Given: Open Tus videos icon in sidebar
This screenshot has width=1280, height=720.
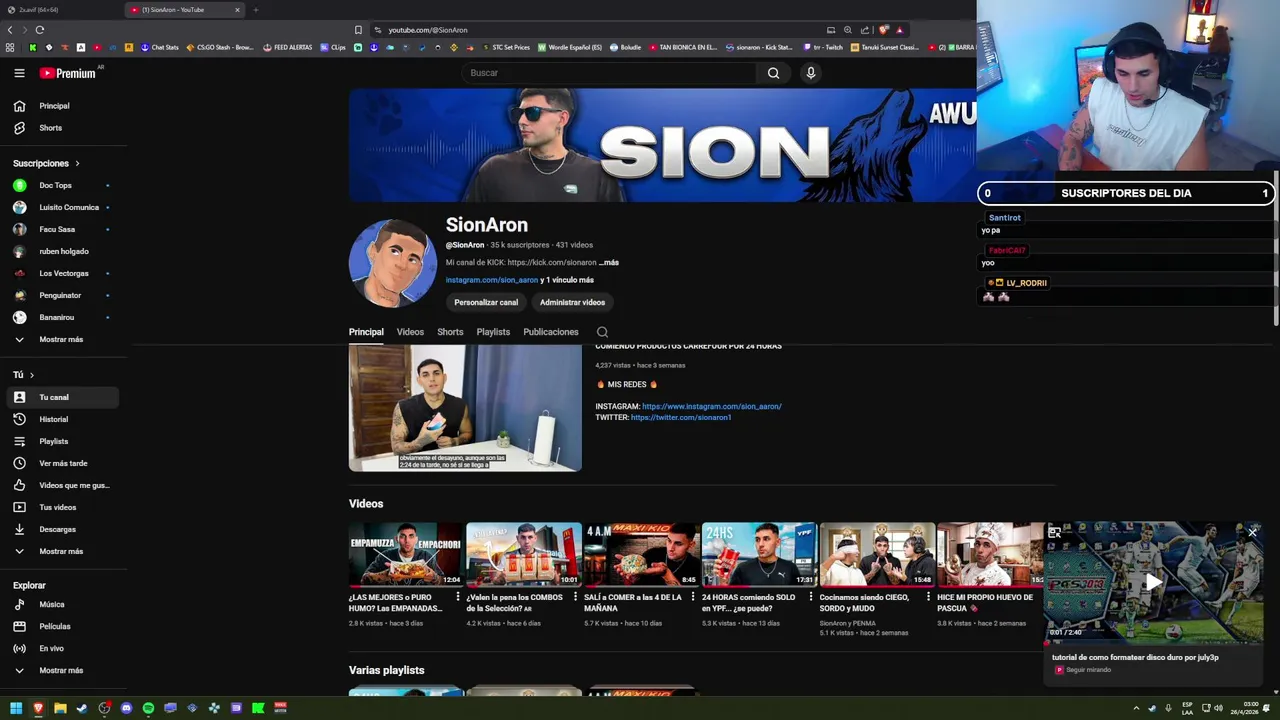Looking at the screenshot, I should click(x=19, y=507).
